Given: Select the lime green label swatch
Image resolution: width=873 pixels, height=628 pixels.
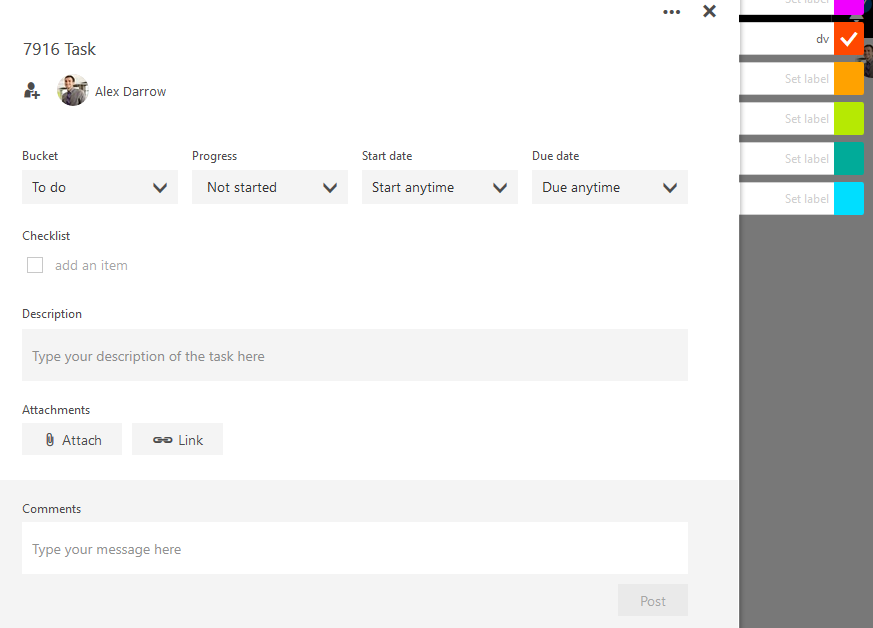Looking at the screenshot, I should click(x=849, y=119).
